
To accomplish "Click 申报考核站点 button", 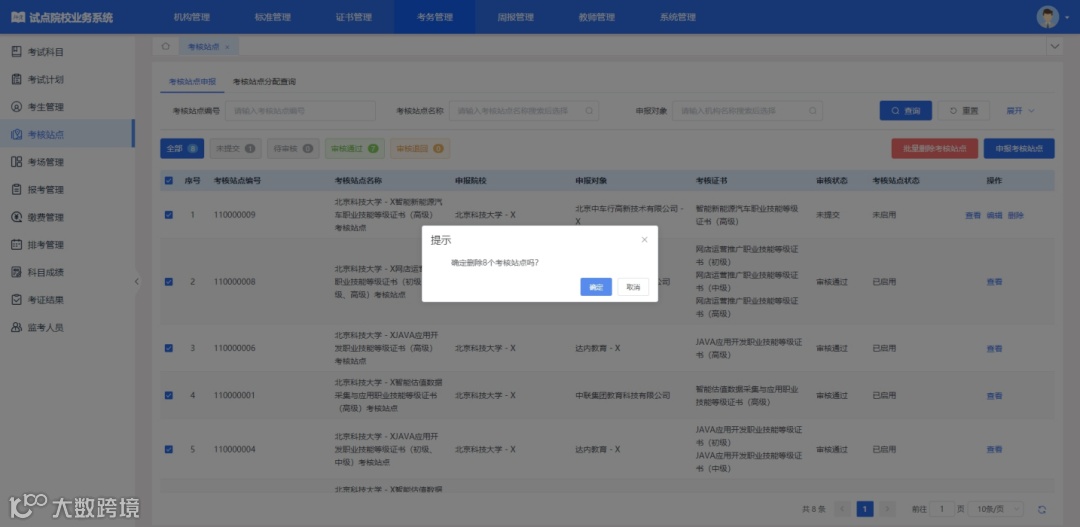I will [1019, 149].
